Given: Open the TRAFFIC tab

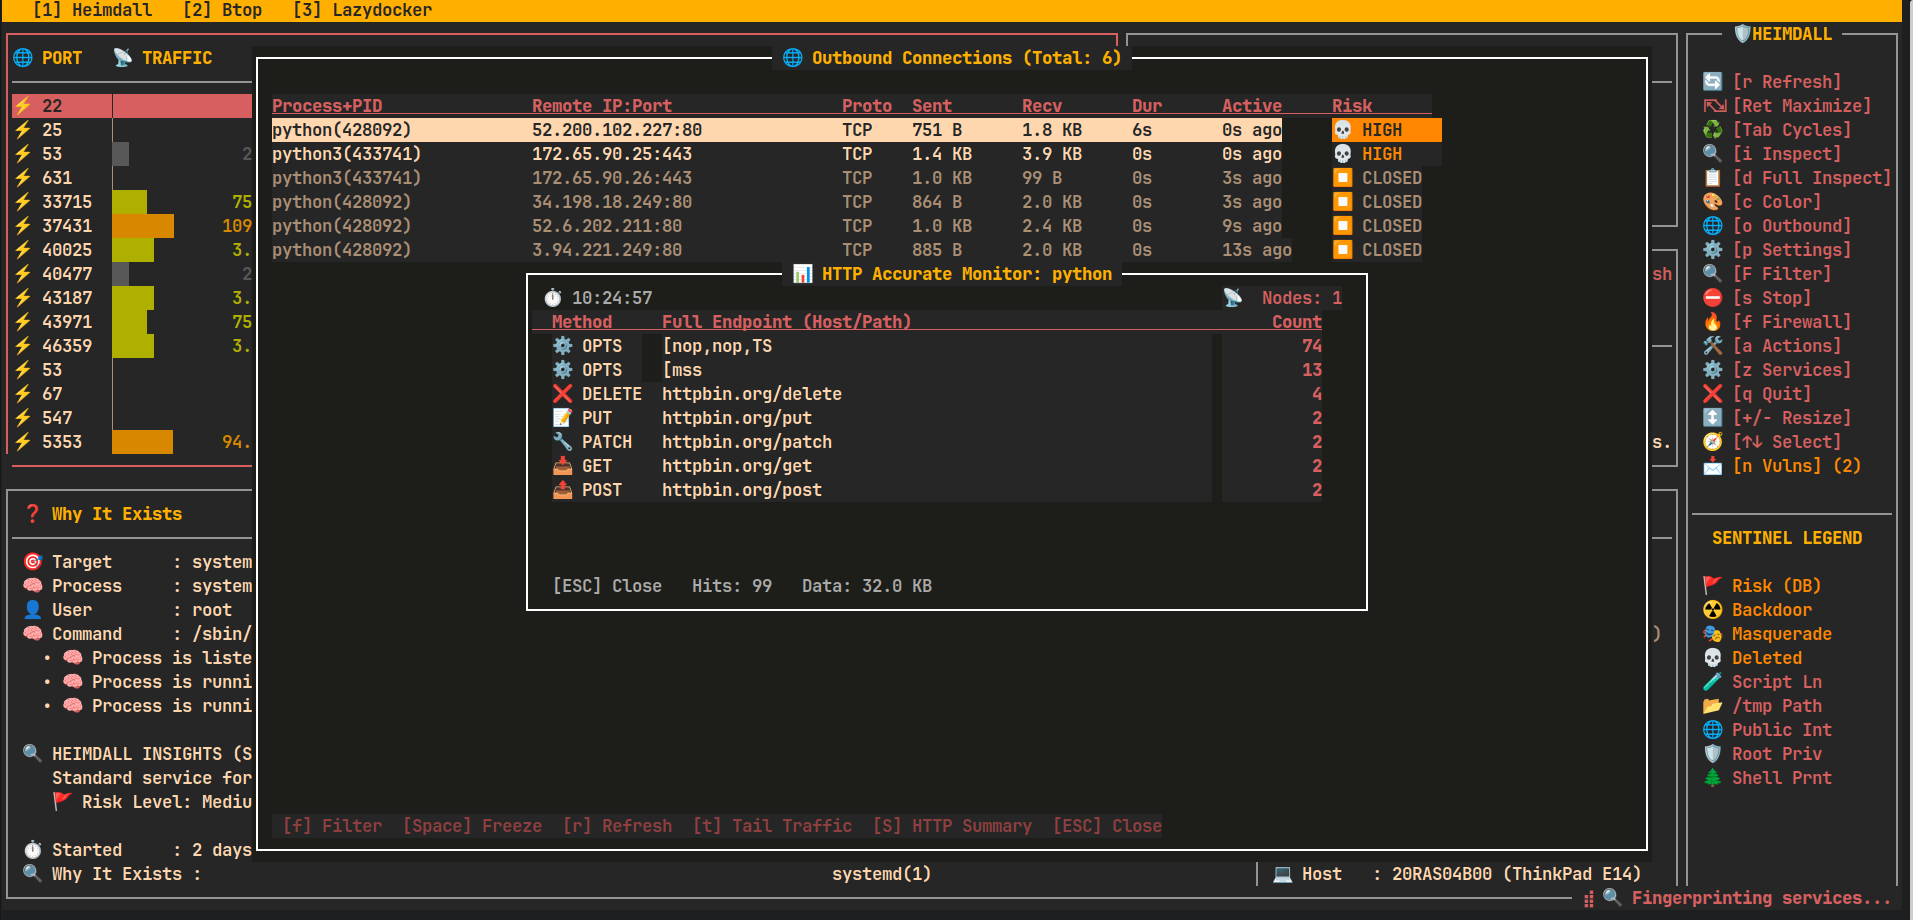Looking at the screenshot, I should pos(162,58).
